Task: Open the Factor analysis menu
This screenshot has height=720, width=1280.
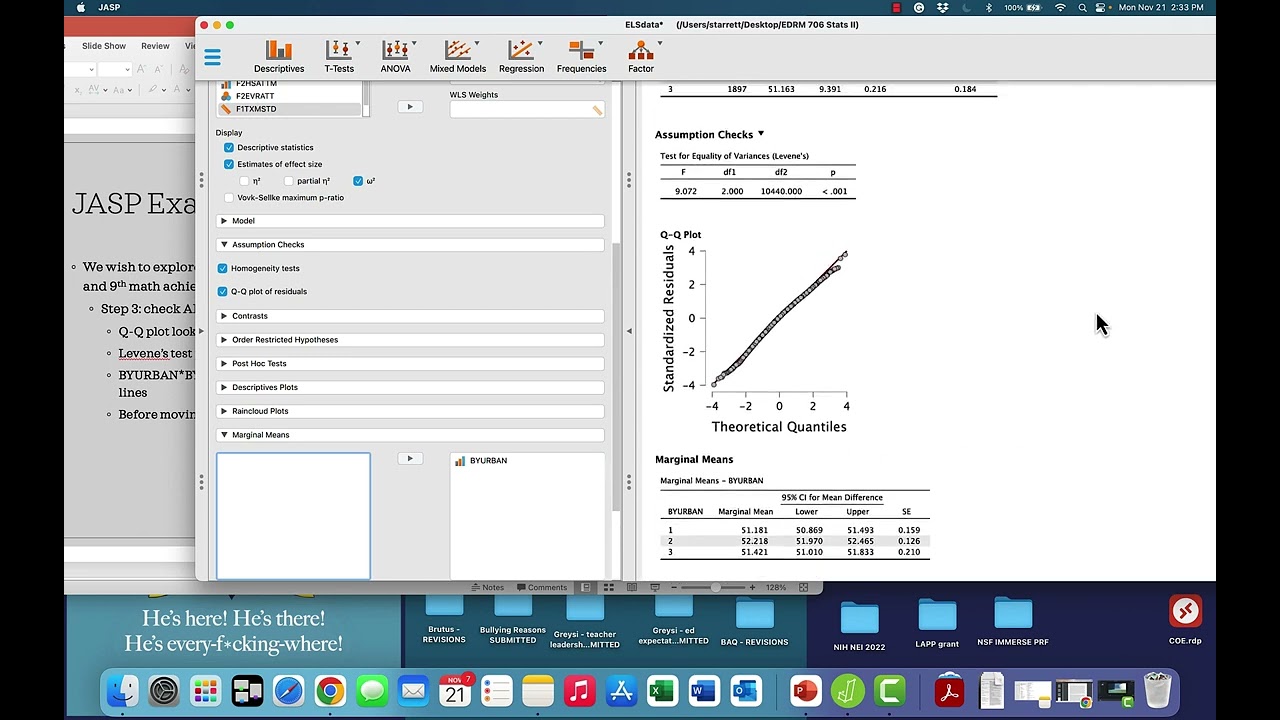Action: click(x=641, y=57)
